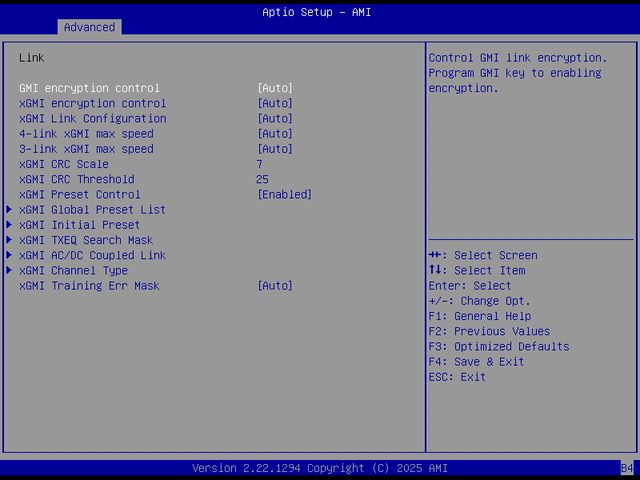Click F1: General Help hint
Screen dimensions: 640x480
(480, 316)
